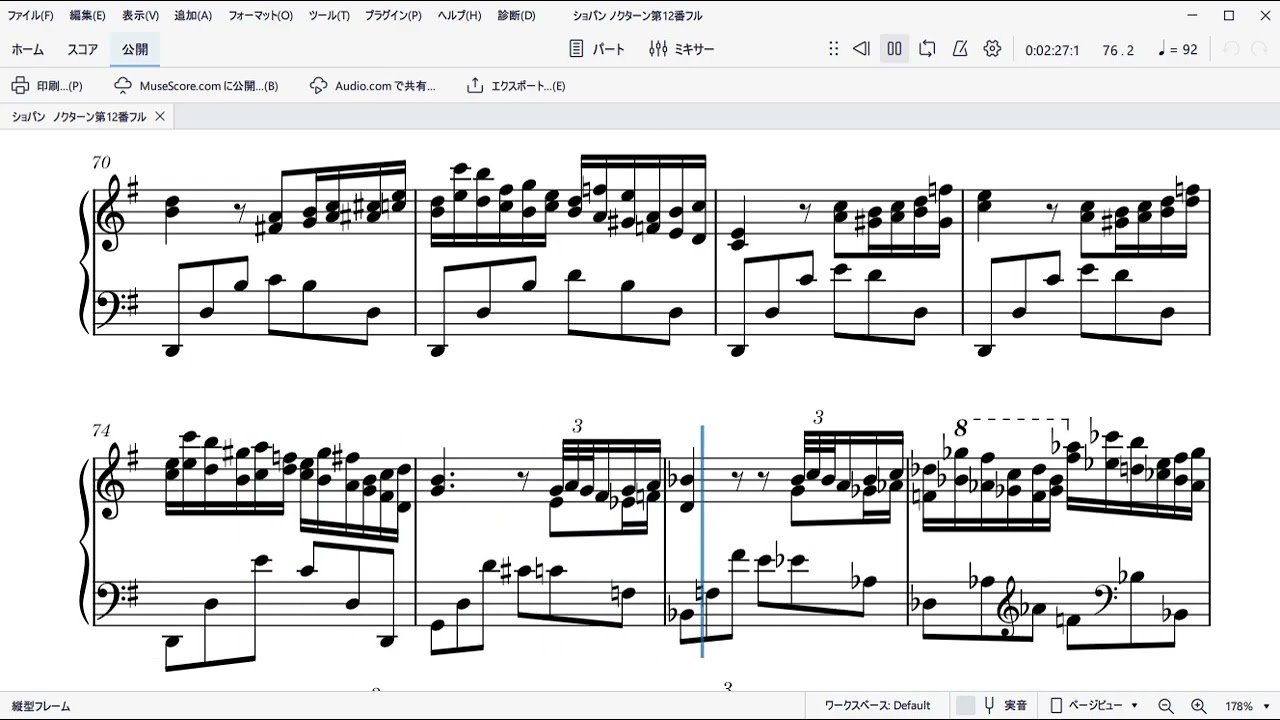Maximize the MuseScore window
Viewport: 1280px width, 720px height.
pyautogui.click(x=1229, y=15)
